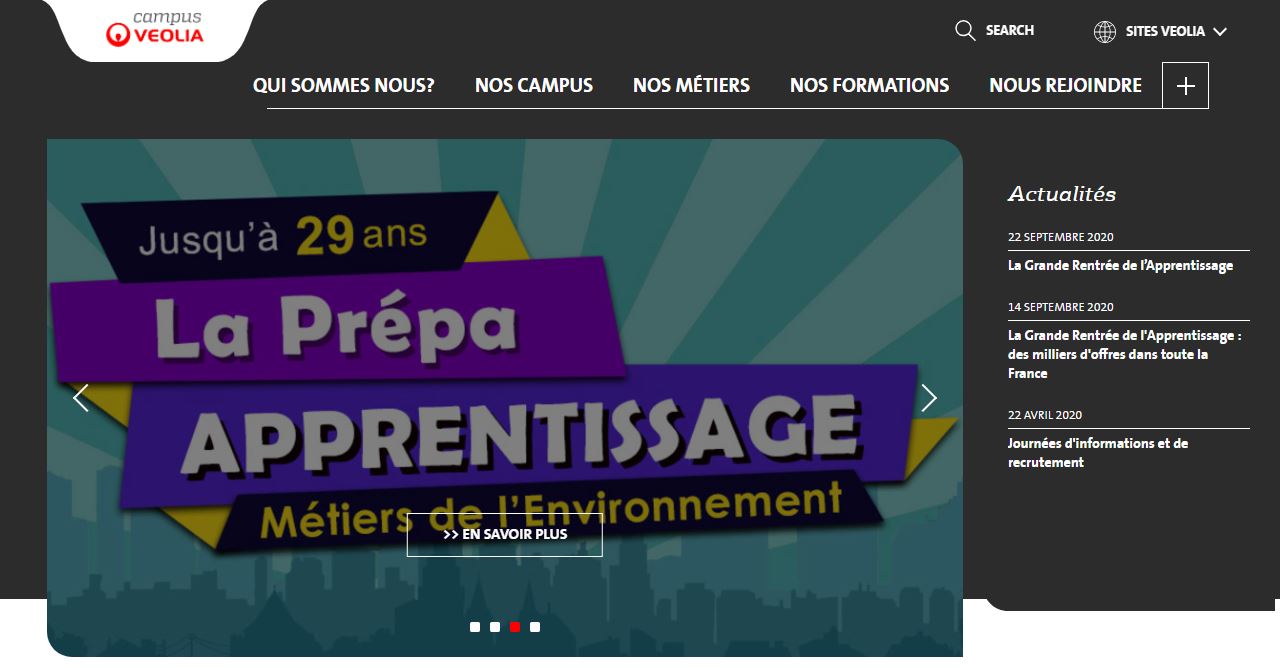Click the En savoir plus button
Screen dimensions: 1280x667
tap(505, 534)
